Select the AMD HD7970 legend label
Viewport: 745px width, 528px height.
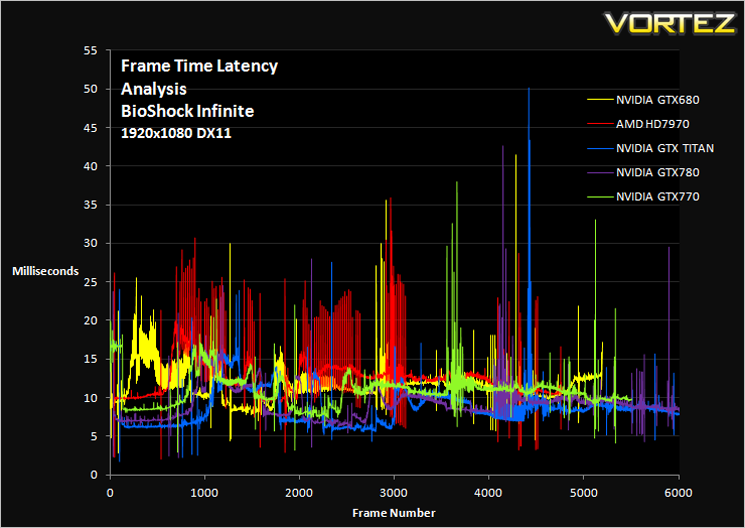click(x=652, y=125)
